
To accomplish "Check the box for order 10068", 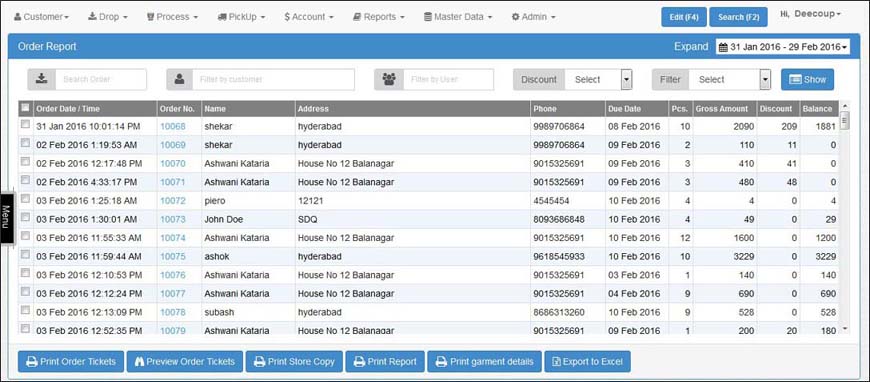I will click(26, 125).
